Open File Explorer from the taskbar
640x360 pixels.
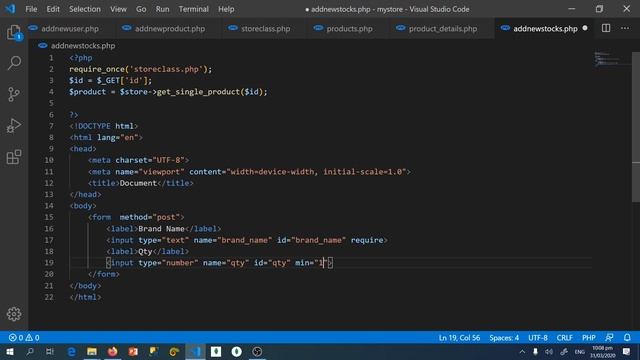[92, 351]
